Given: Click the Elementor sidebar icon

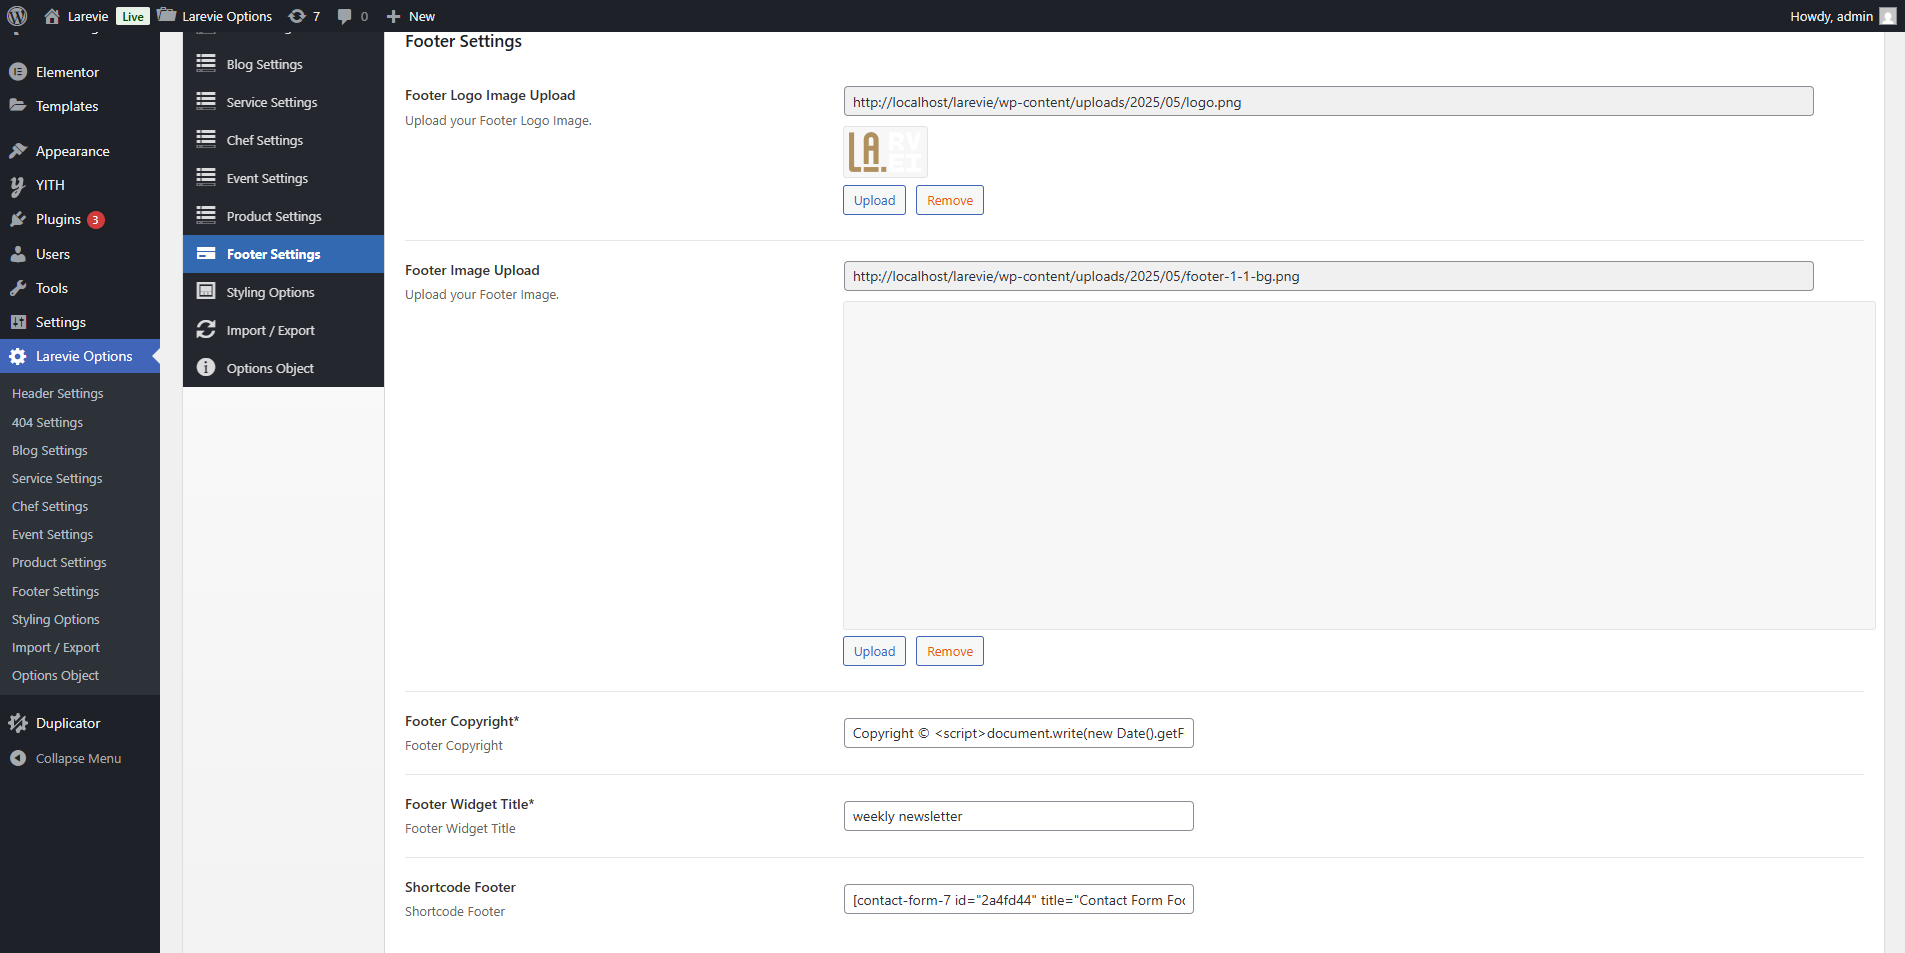Looking at the screenshot, I should [x=18, y=72].
